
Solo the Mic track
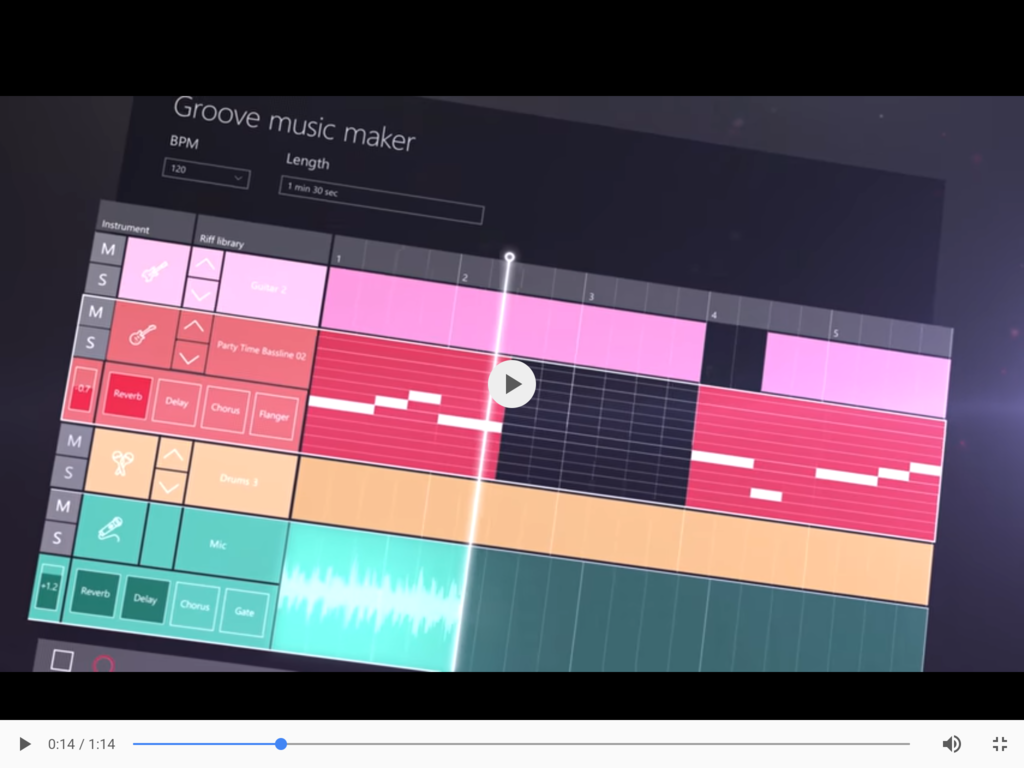[57, 537]
